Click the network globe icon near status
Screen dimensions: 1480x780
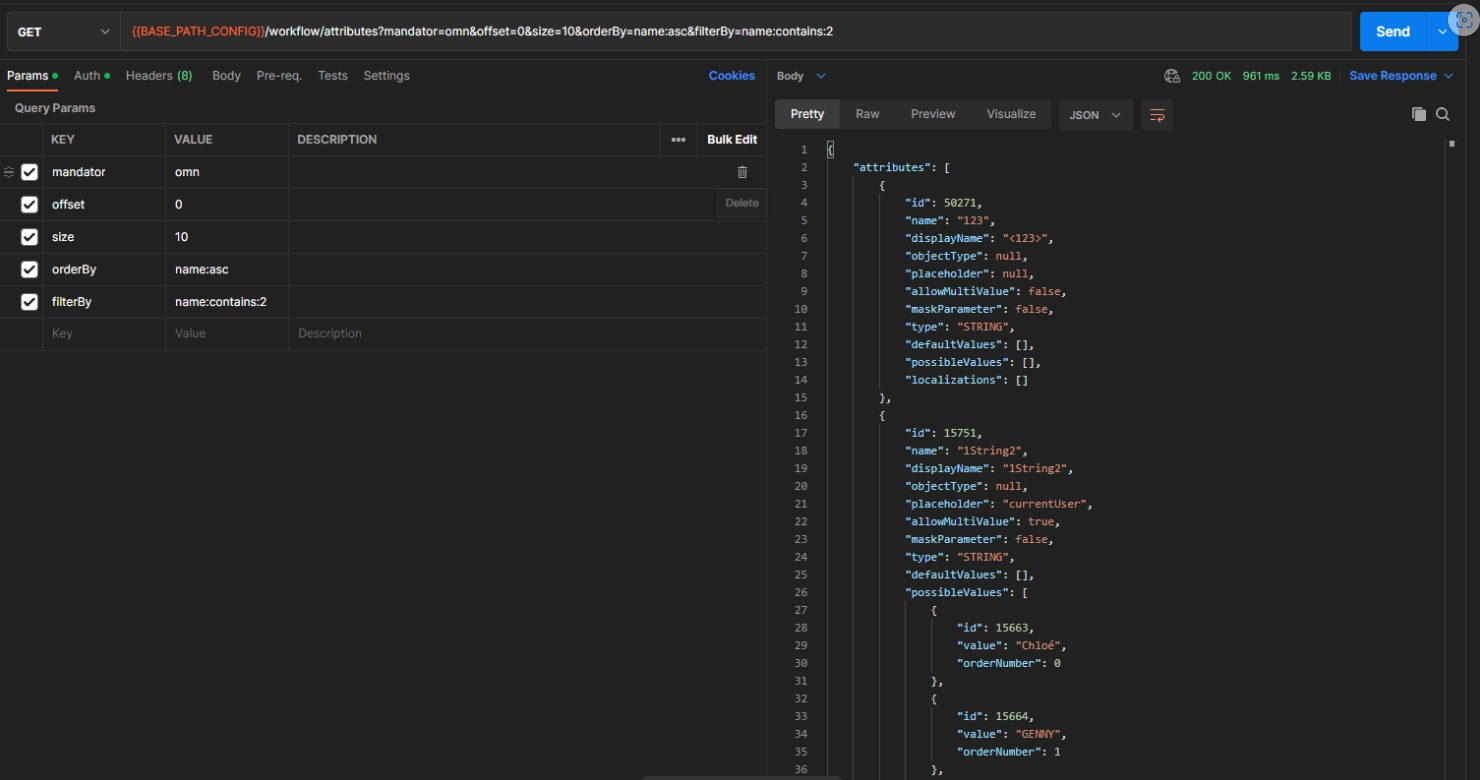click(x=1172, y=76)
